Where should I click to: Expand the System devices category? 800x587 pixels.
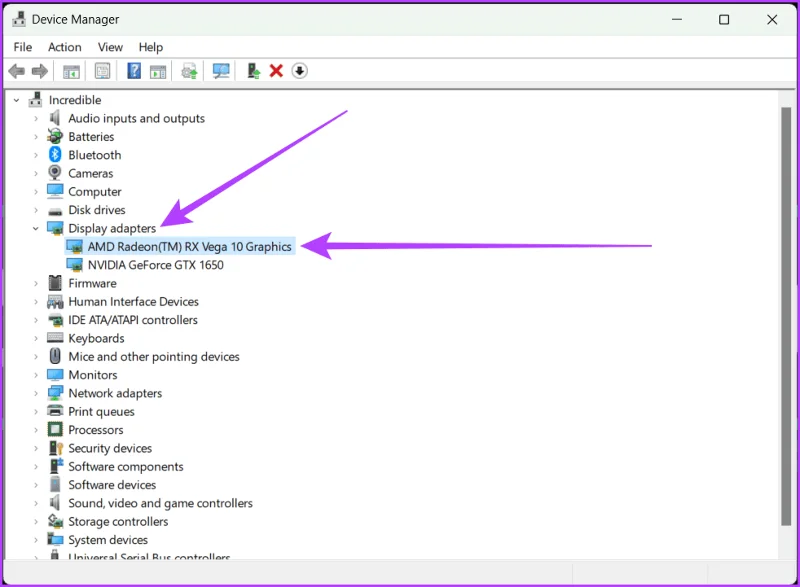pos(36,540)
